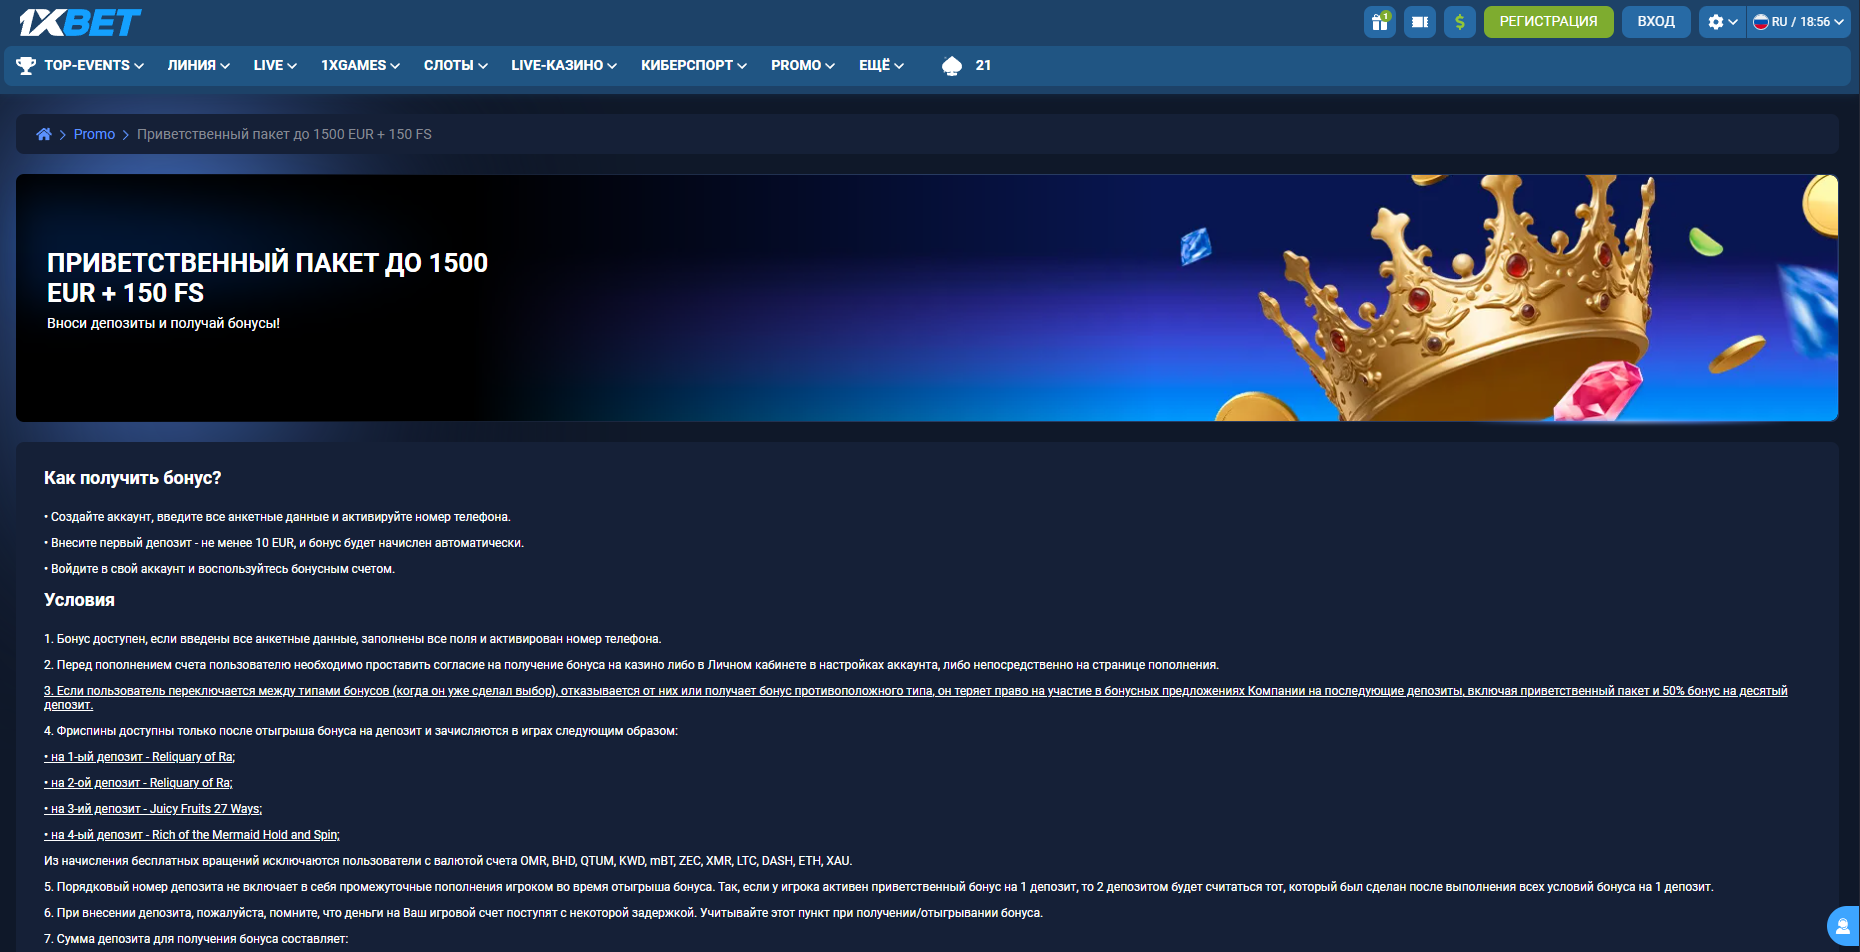Open the RU language and time dropdown
Image resolution: width=1860 pixels, height=952 pixels.
pos(1798,22)
